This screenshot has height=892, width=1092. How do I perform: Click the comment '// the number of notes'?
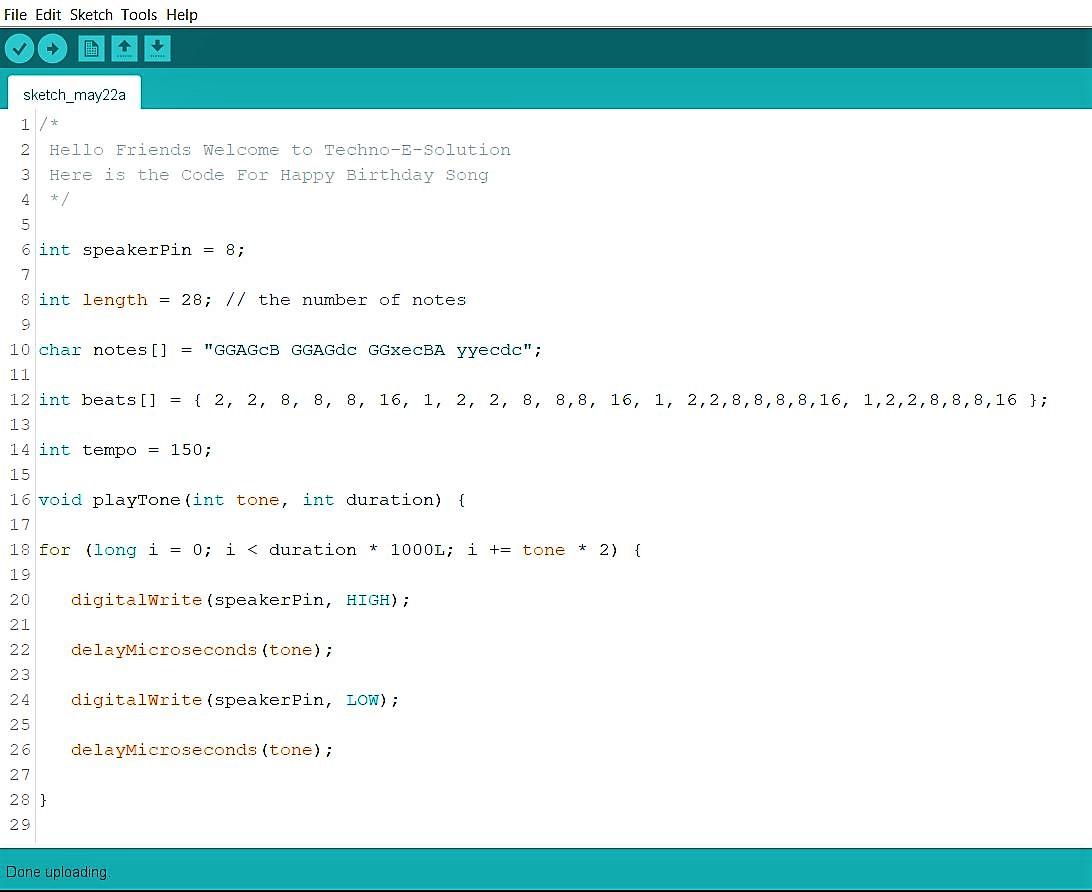(x=345, y=300)
